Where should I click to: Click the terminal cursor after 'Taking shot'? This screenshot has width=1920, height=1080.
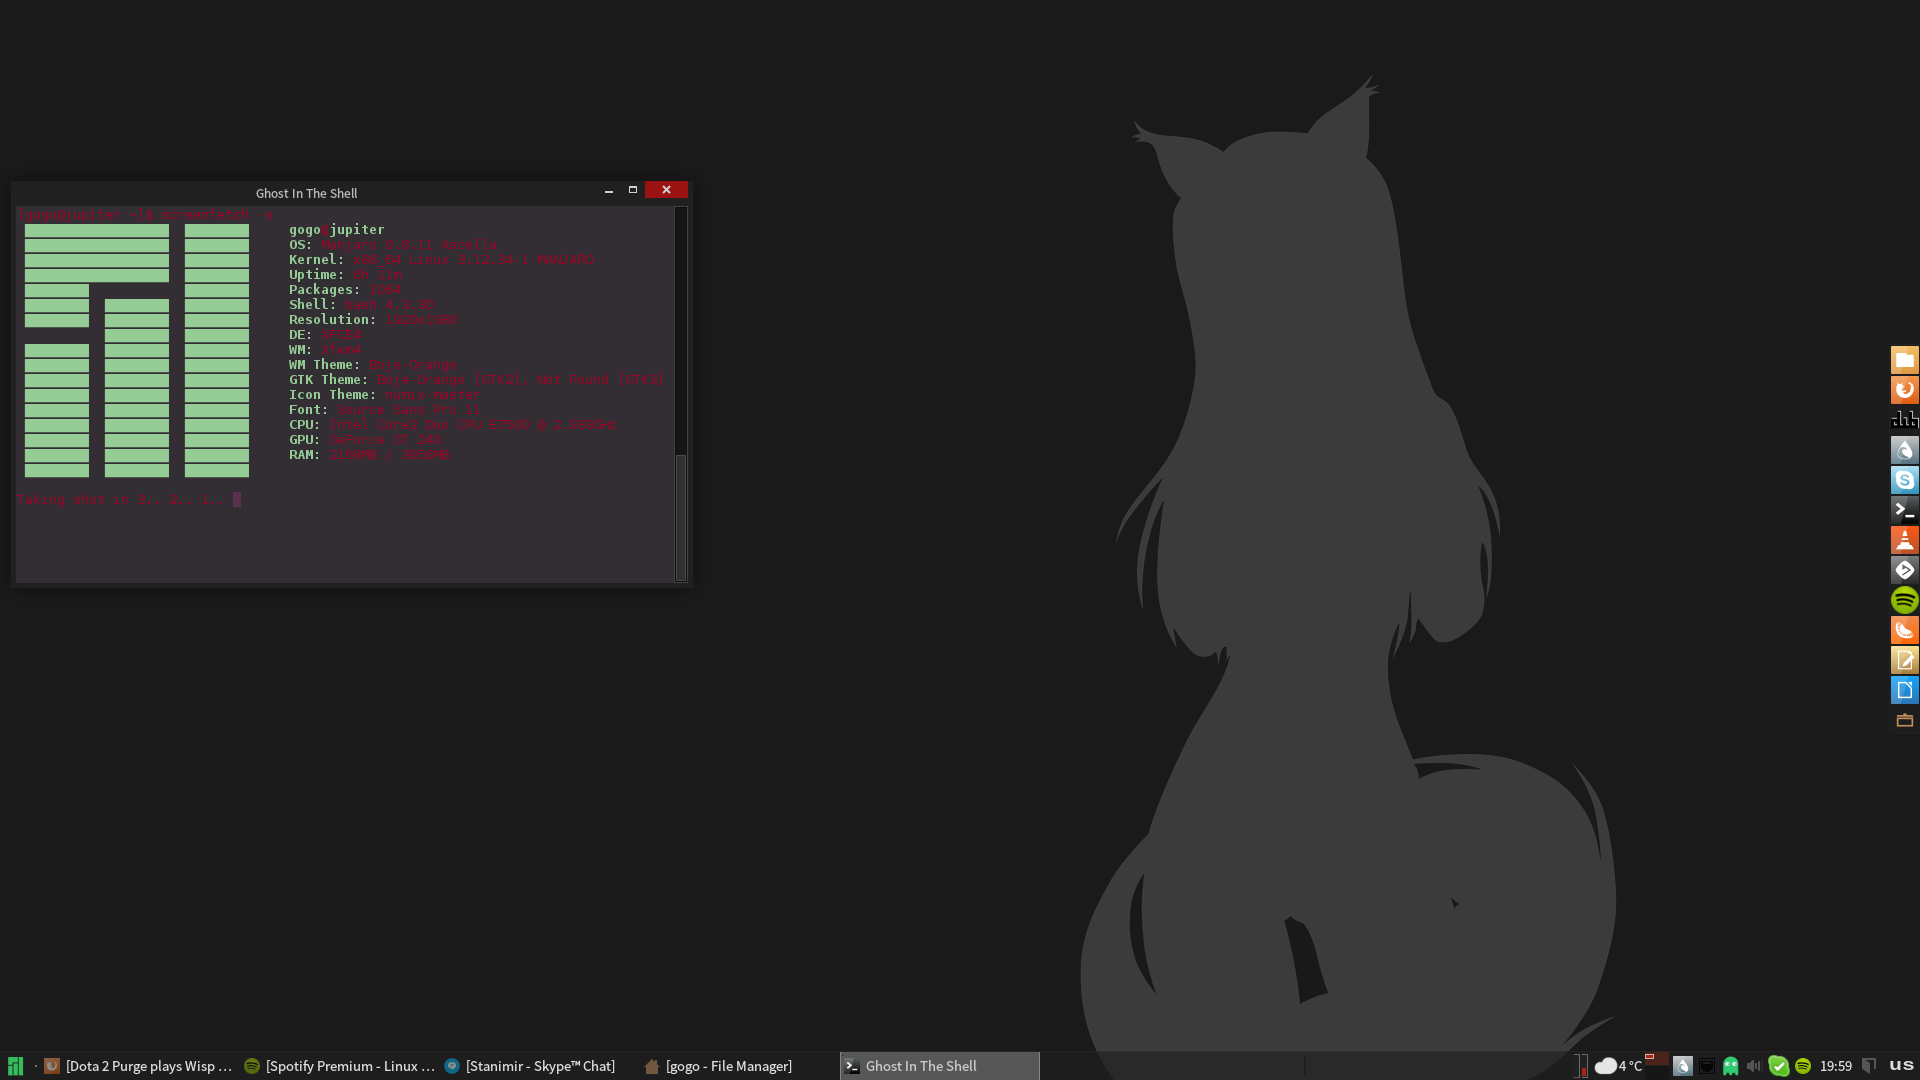click(237, 499)
